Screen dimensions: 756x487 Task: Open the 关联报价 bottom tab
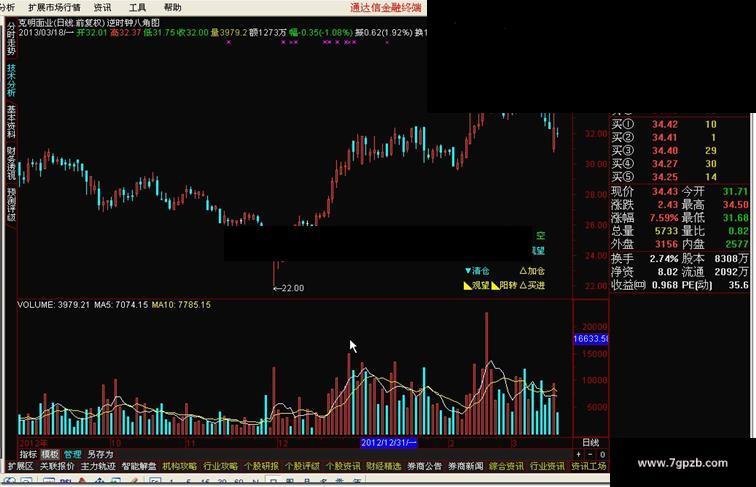57,466
